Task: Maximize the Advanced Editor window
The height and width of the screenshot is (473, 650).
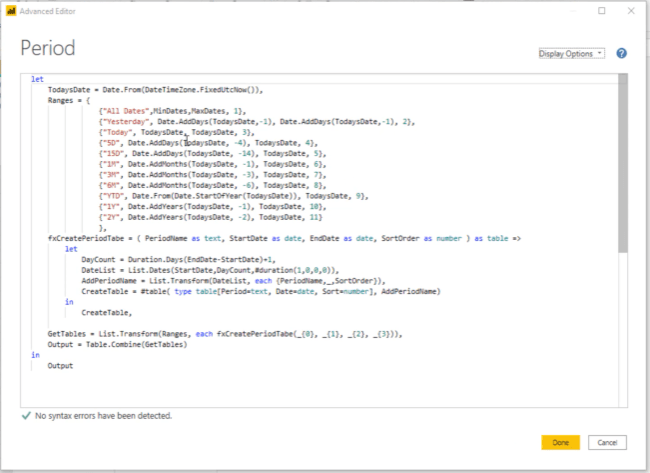Action: 601,11
